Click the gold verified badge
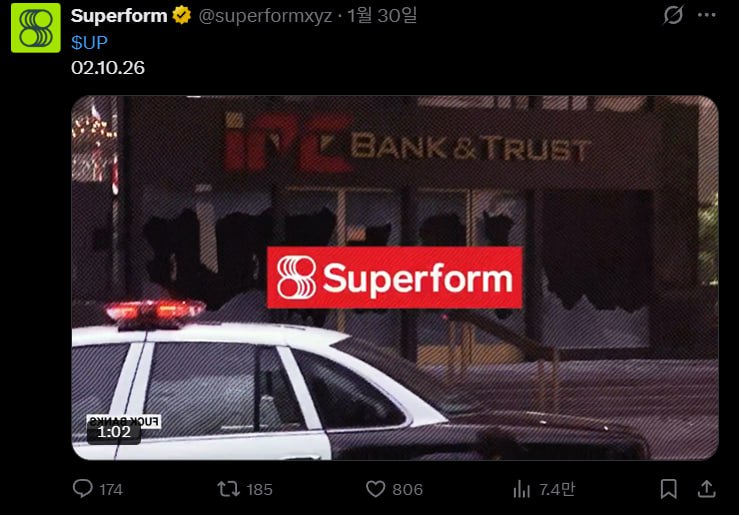 (181, 15)
